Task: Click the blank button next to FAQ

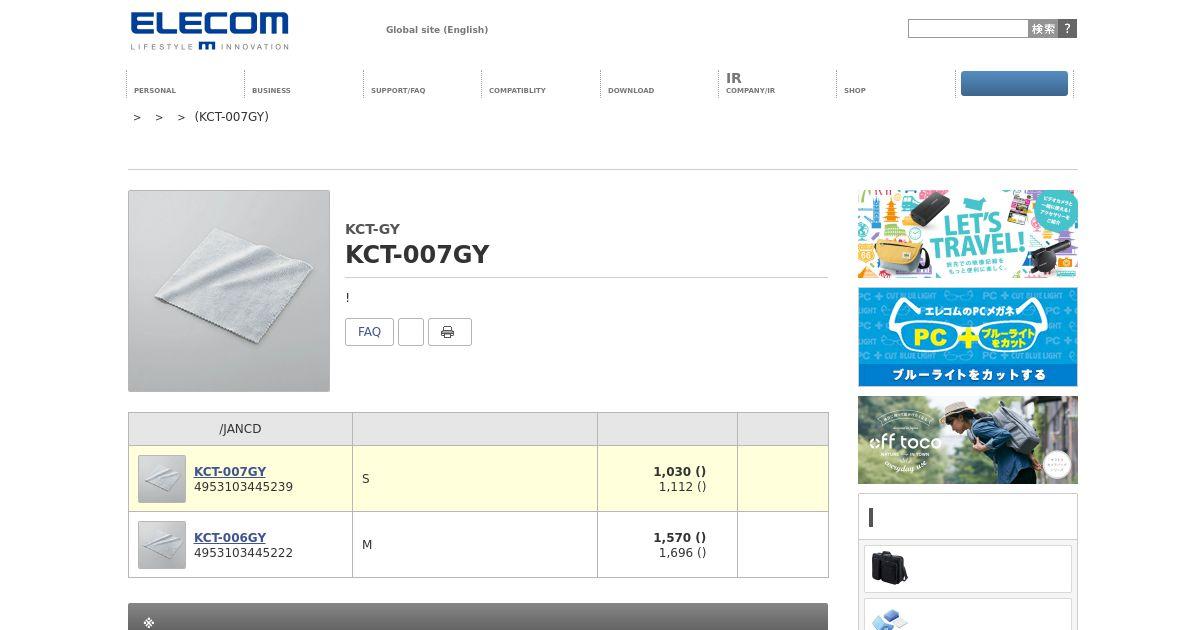Action: coord(411,332)
